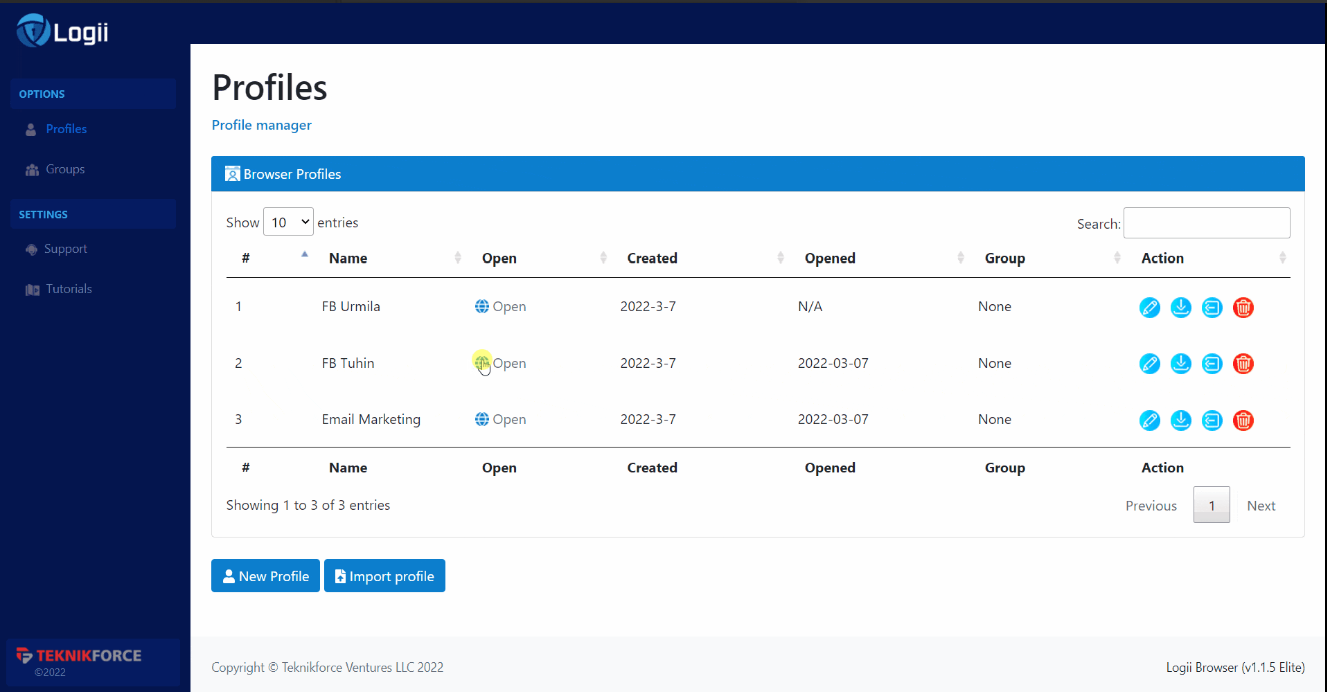1327x692 pixels.
Task: Click the 2022-03-07 opened date for FB Tuhin
Action: (833, 363)
